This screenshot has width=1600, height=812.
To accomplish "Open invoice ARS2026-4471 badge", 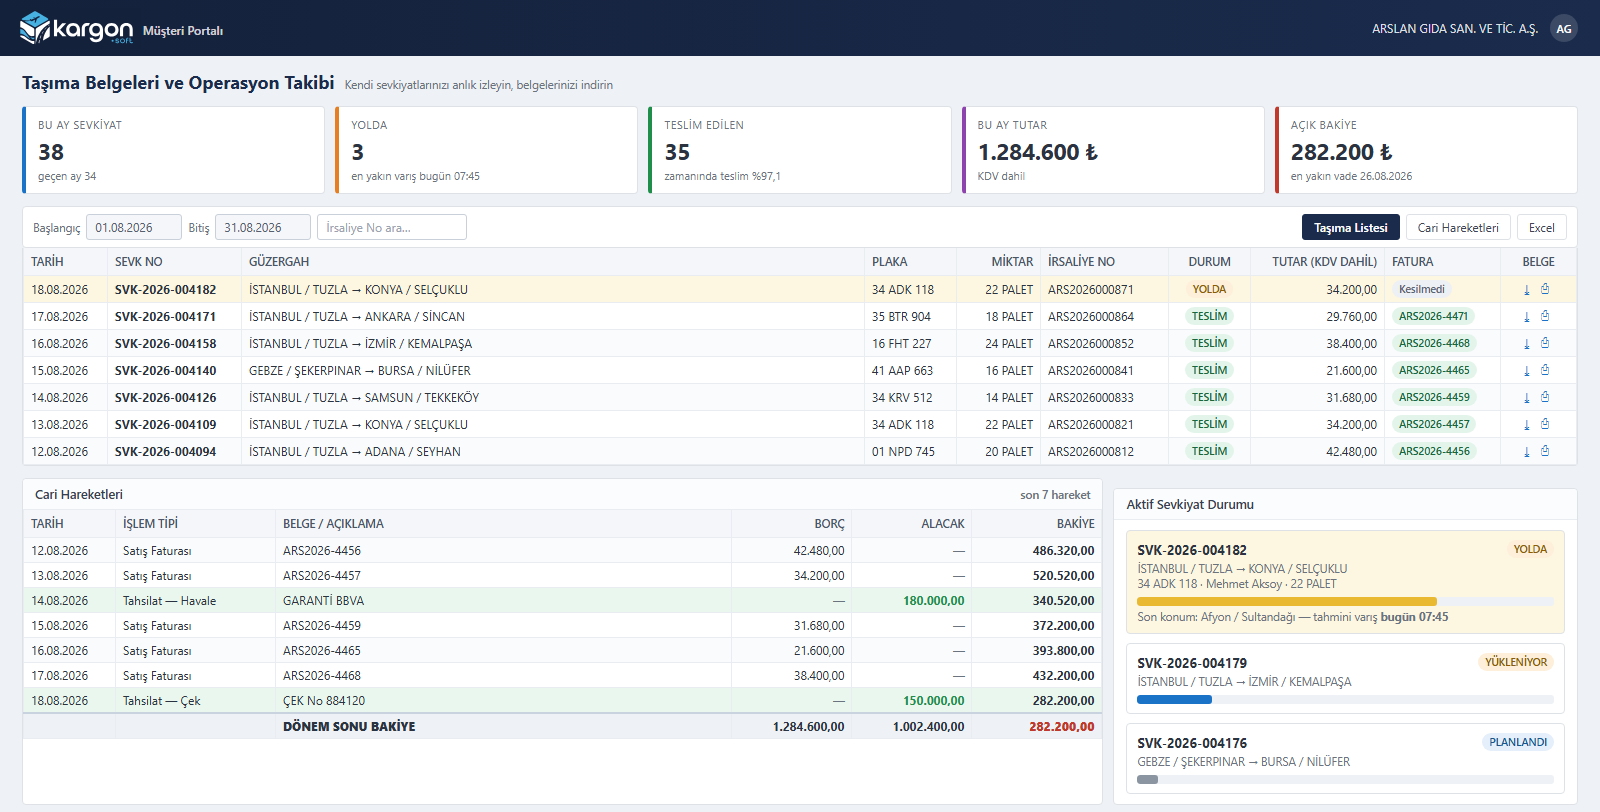I will click(1434, 316).
